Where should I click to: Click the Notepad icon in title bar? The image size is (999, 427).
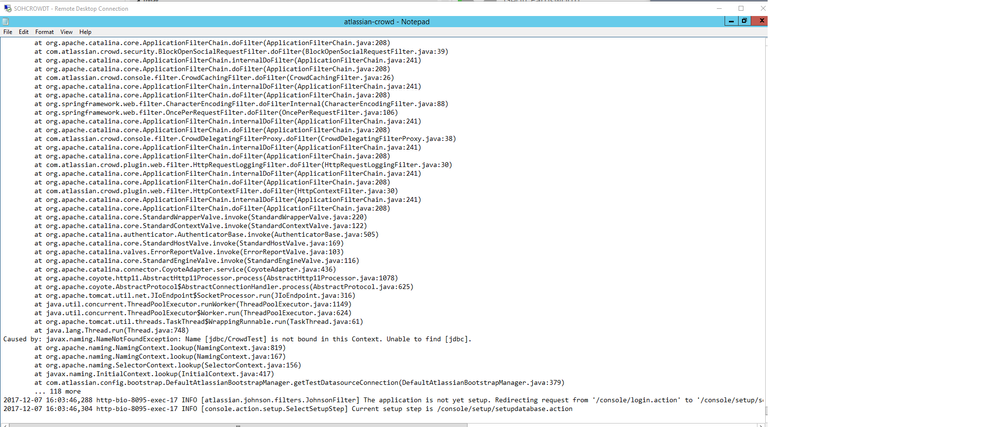point(5,22)
